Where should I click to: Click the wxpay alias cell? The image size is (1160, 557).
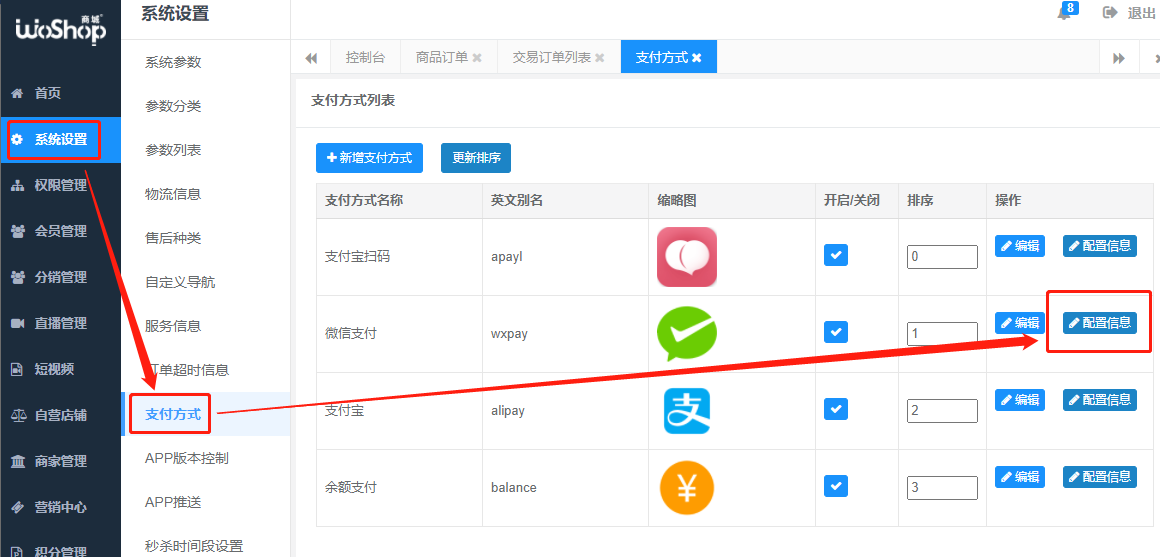pyautogui.click(x=564, y=334)
